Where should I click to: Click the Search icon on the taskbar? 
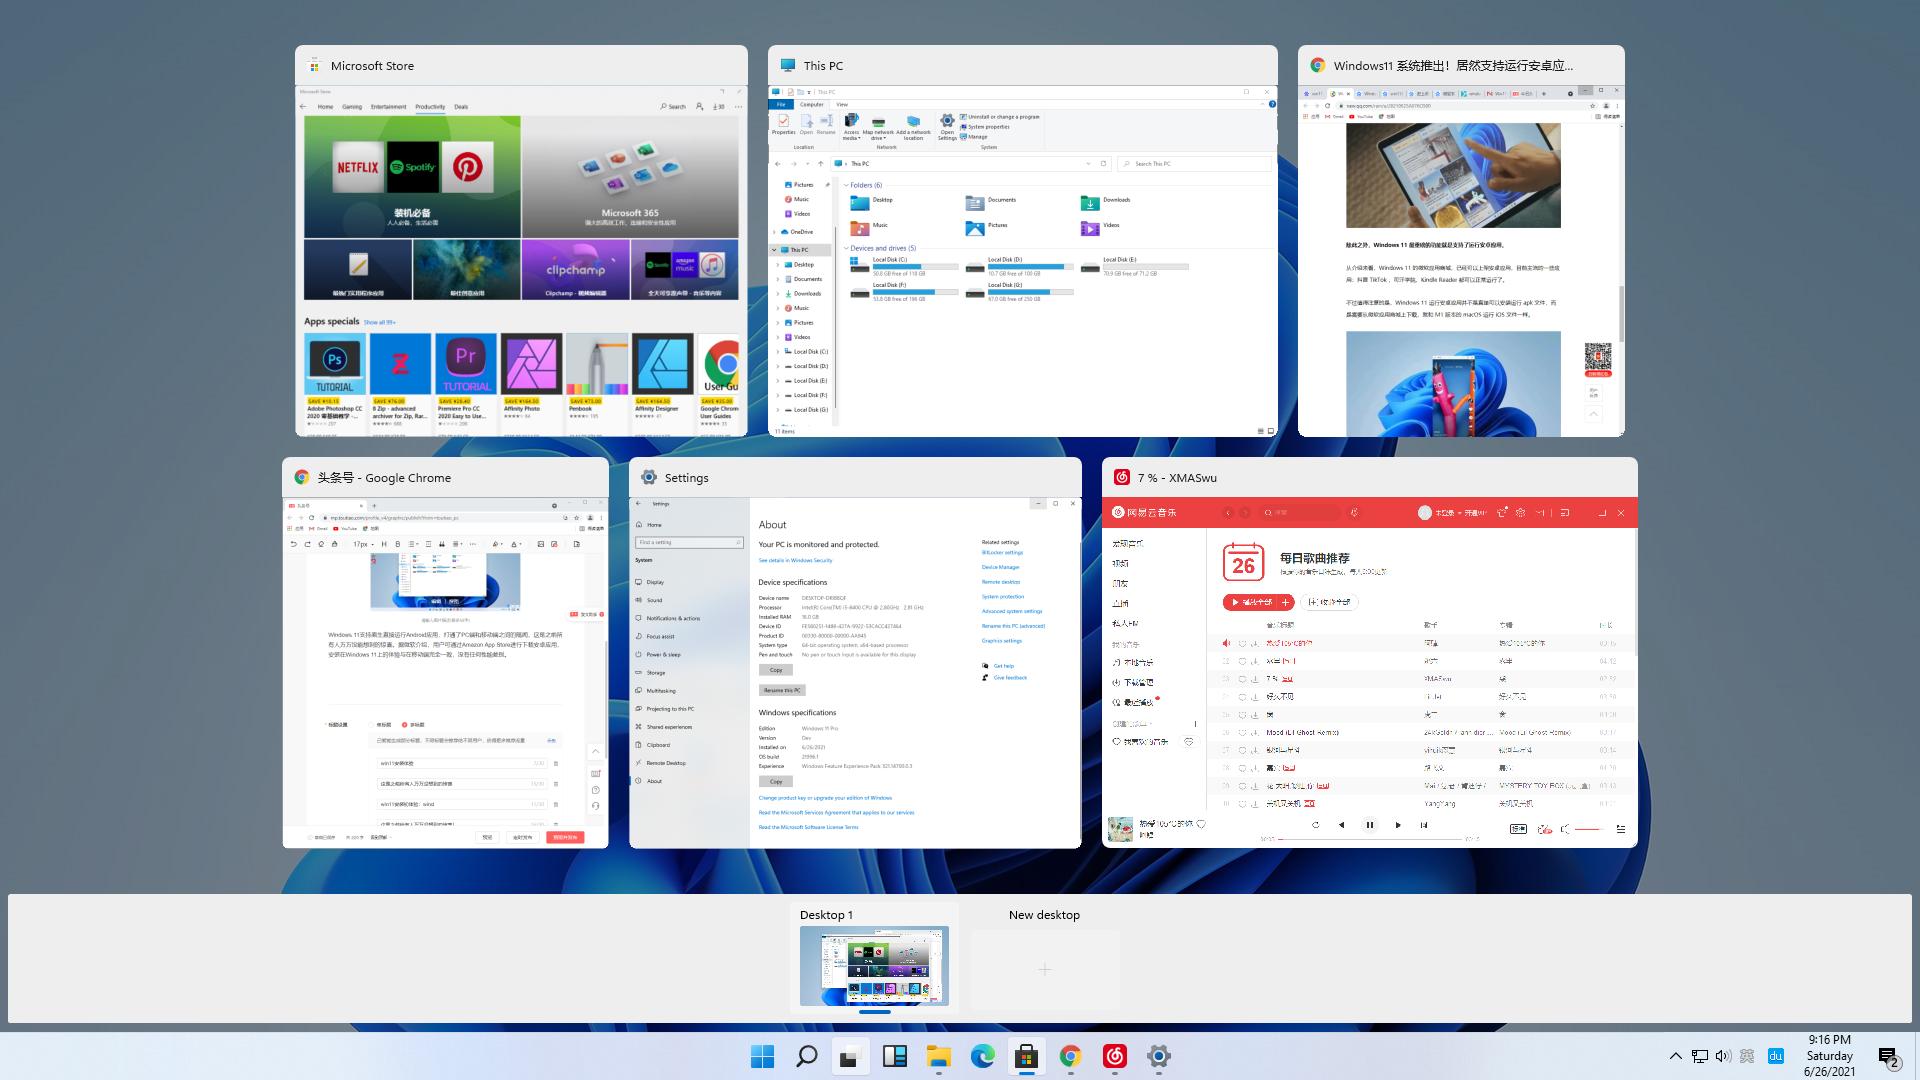click(806, 1056)
